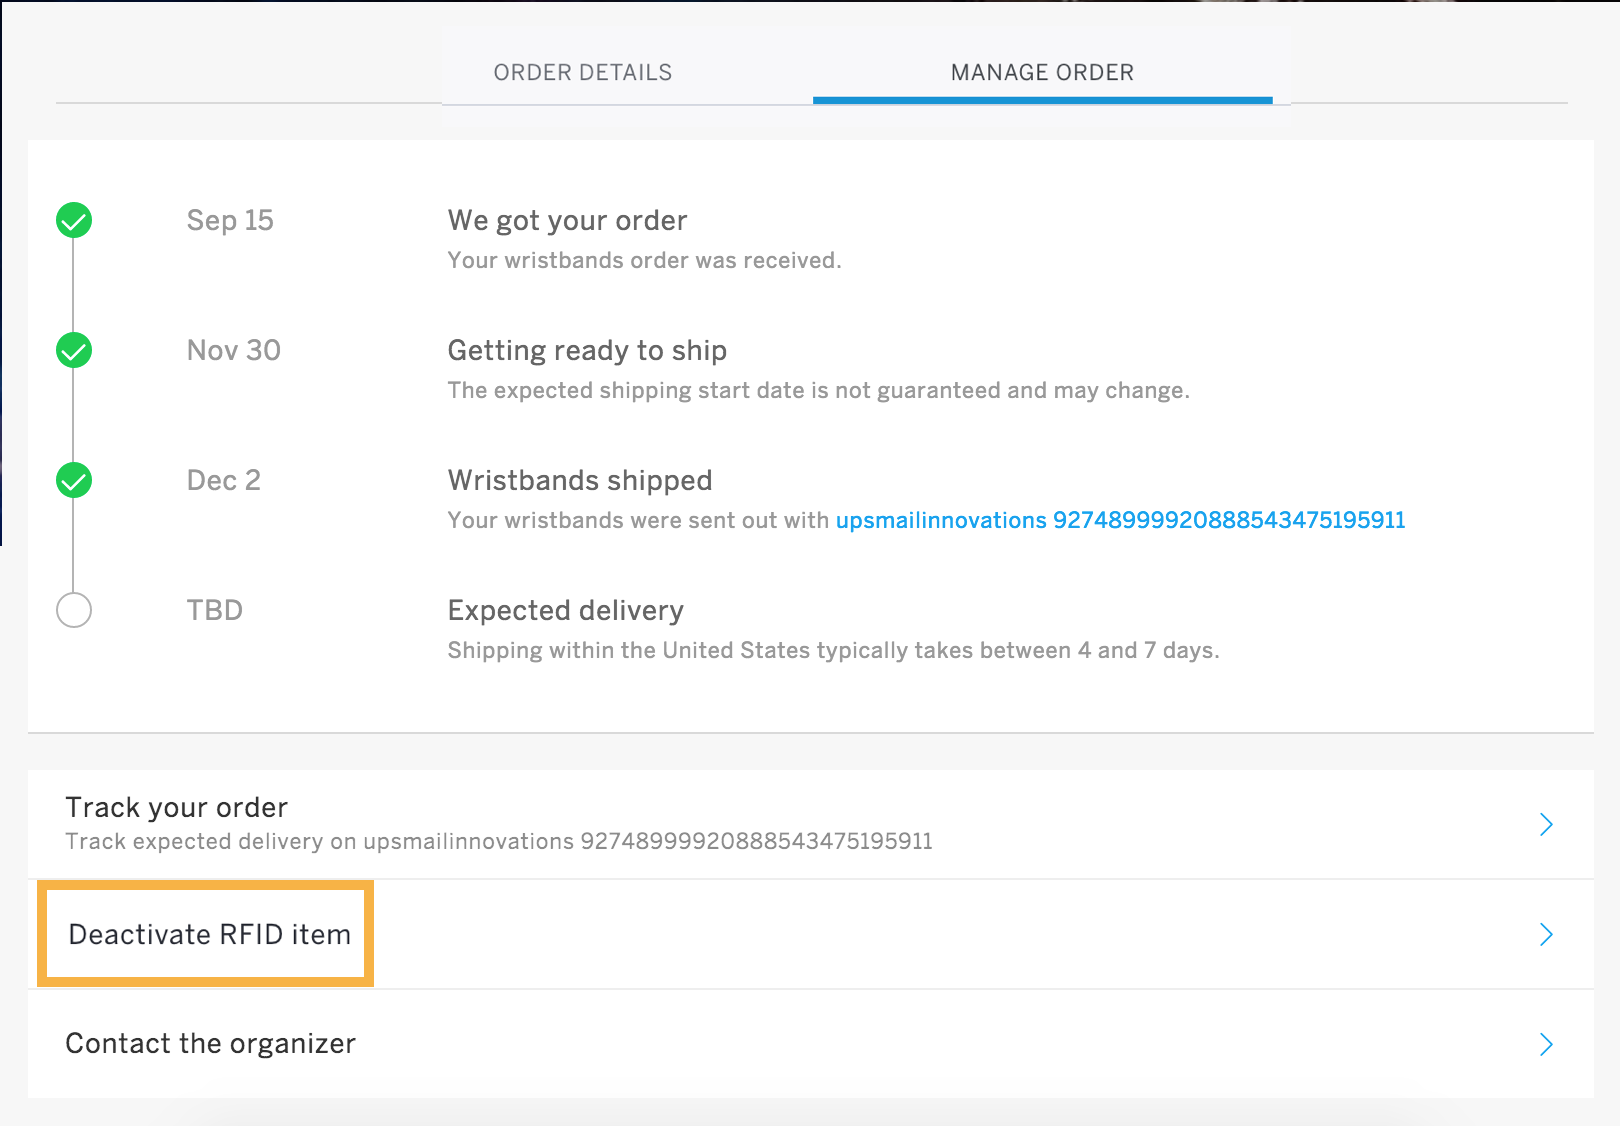Screen dimensions: 1620x1126
Task: Expand Deactivate RFID item using its arrow
Action: tap(1546, 934)
